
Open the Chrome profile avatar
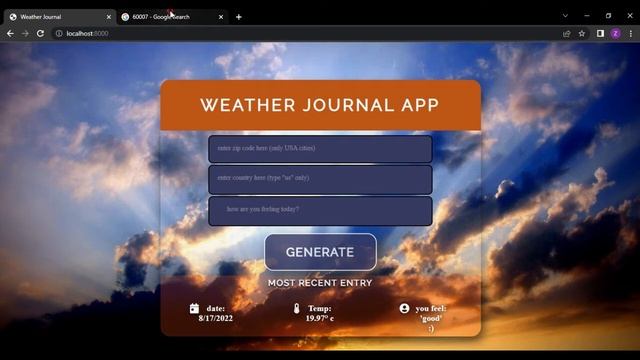pos(616,33)
